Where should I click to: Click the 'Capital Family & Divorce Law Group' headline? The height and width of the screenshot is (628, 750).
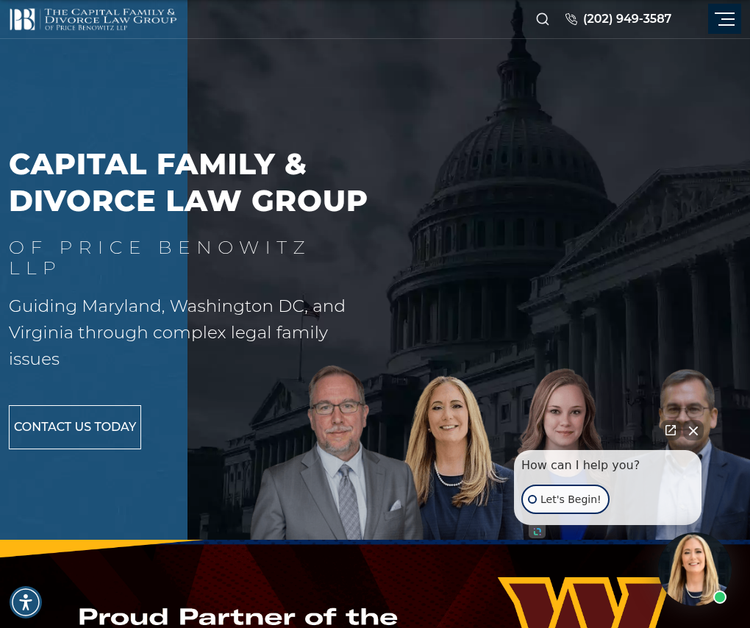pyautogui.click(x=188, y=182)
